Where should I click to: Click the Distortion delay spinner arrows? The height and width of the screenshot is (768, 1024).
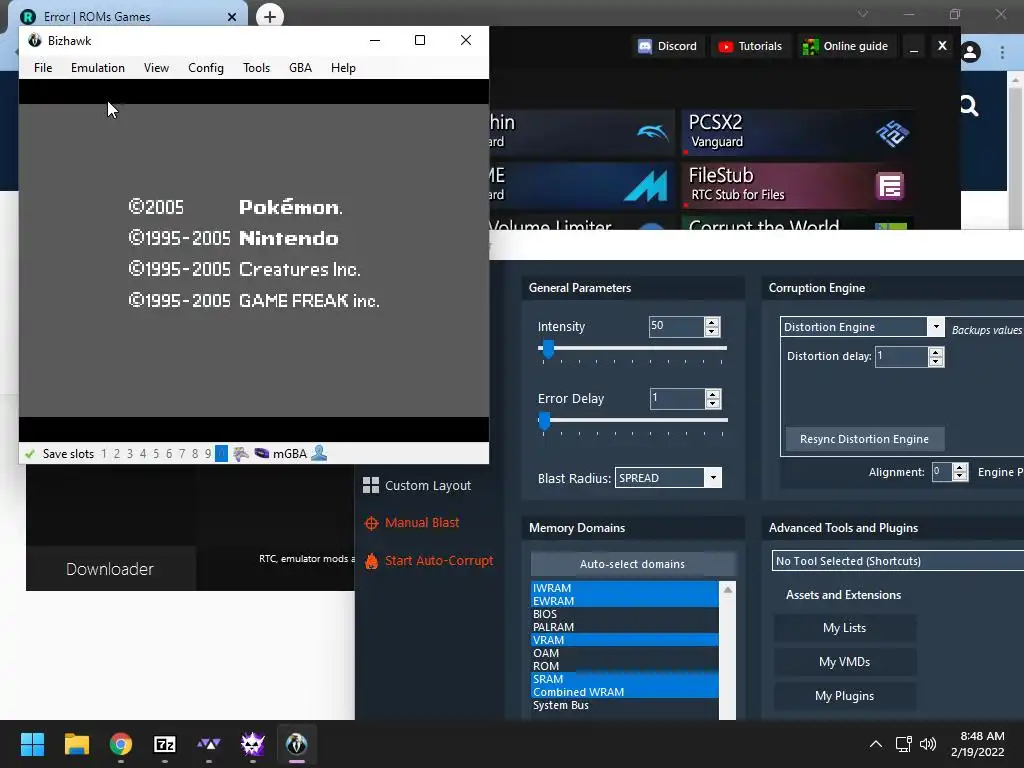[x=935, y=357]
